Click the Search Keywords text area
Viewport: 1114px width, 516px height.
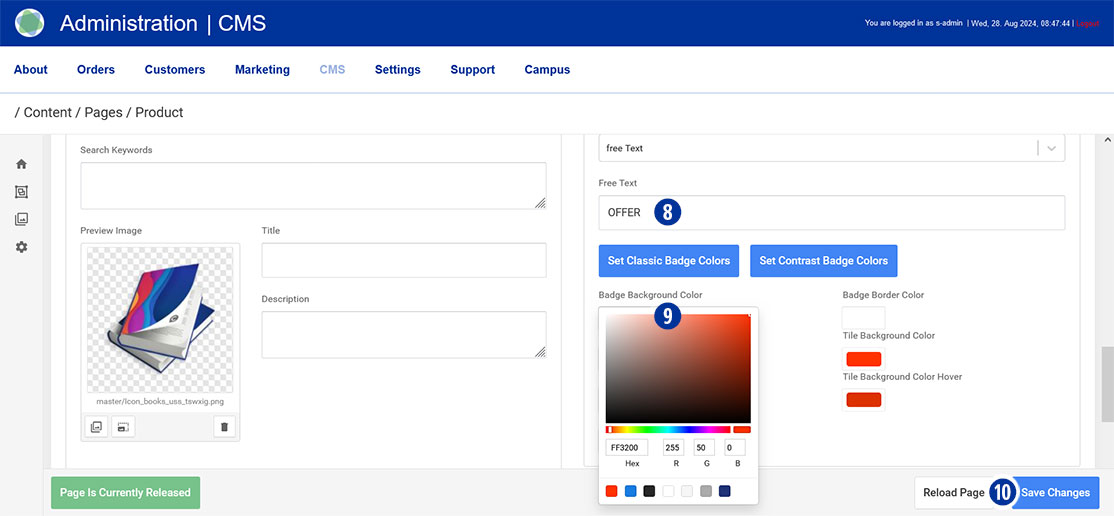313,186
